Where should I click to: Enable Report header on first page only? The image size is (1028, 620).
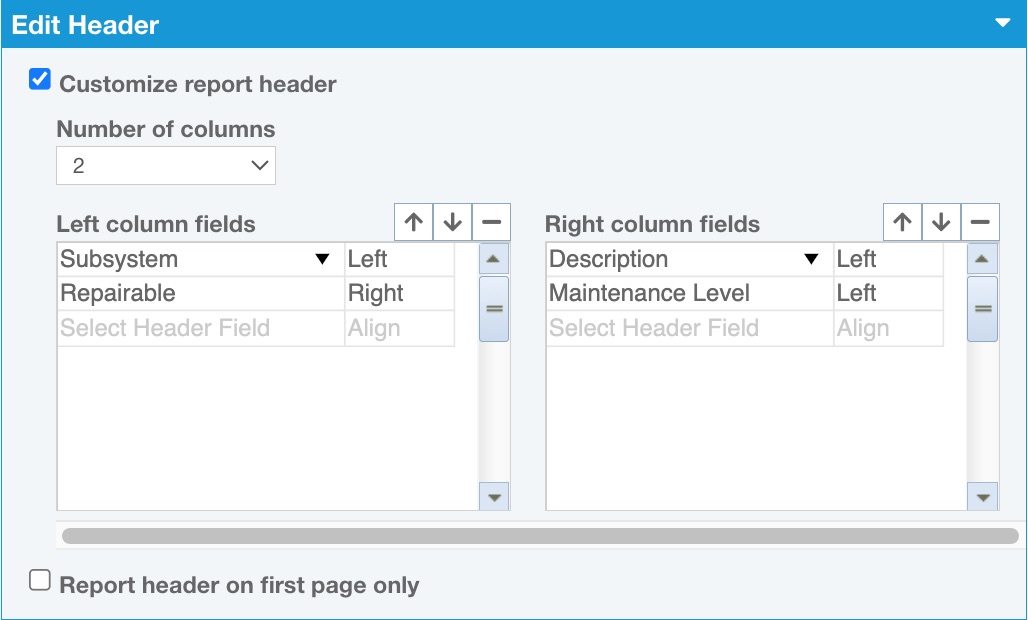click(40, 581)
